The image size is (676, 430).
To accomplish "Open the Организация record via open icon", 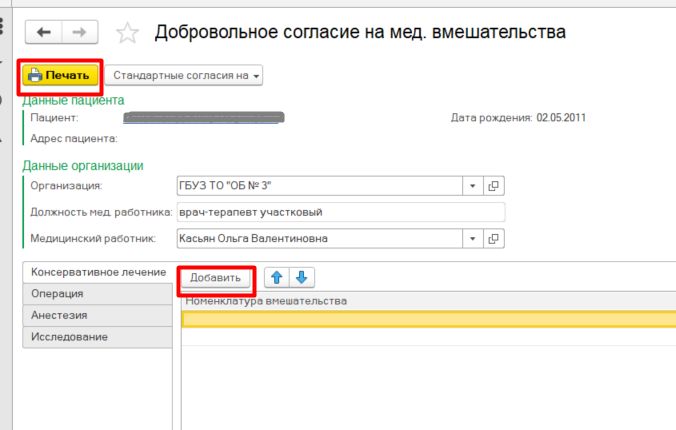I will tap(494, 186).
